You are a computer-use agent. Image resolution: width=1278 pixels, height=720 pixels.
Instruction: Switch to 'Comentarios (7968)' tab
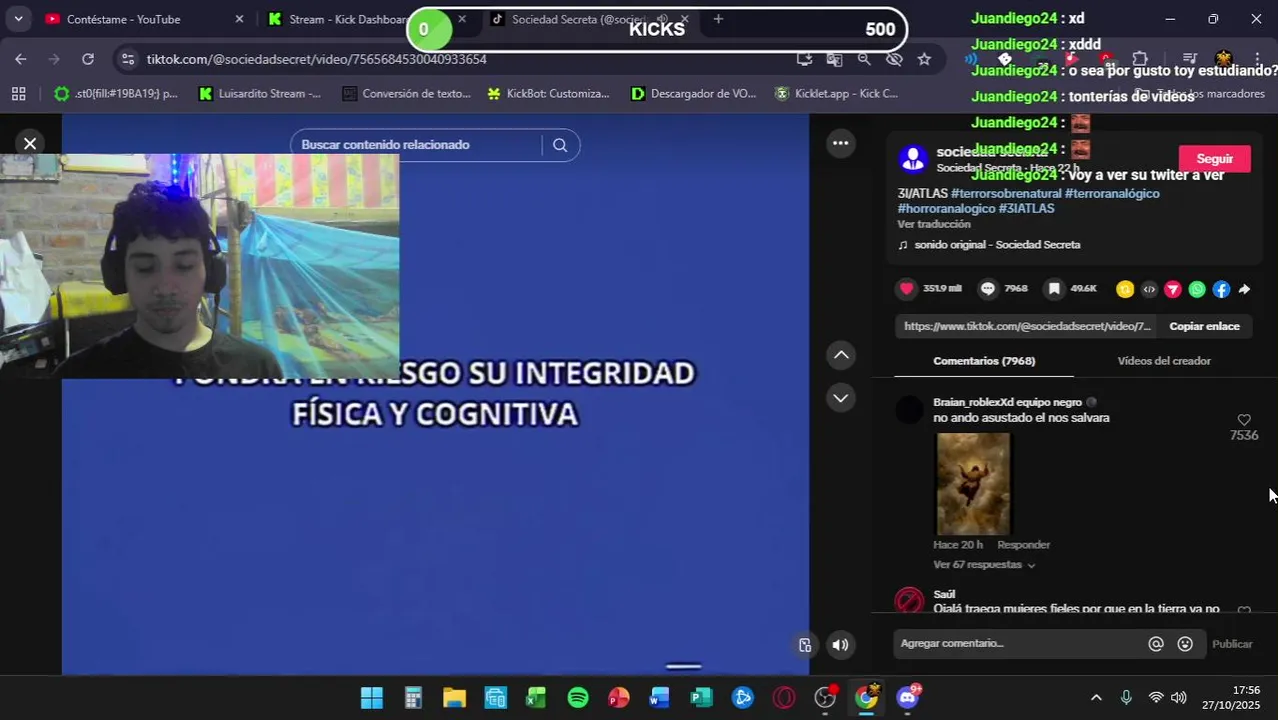coord(984,361)
